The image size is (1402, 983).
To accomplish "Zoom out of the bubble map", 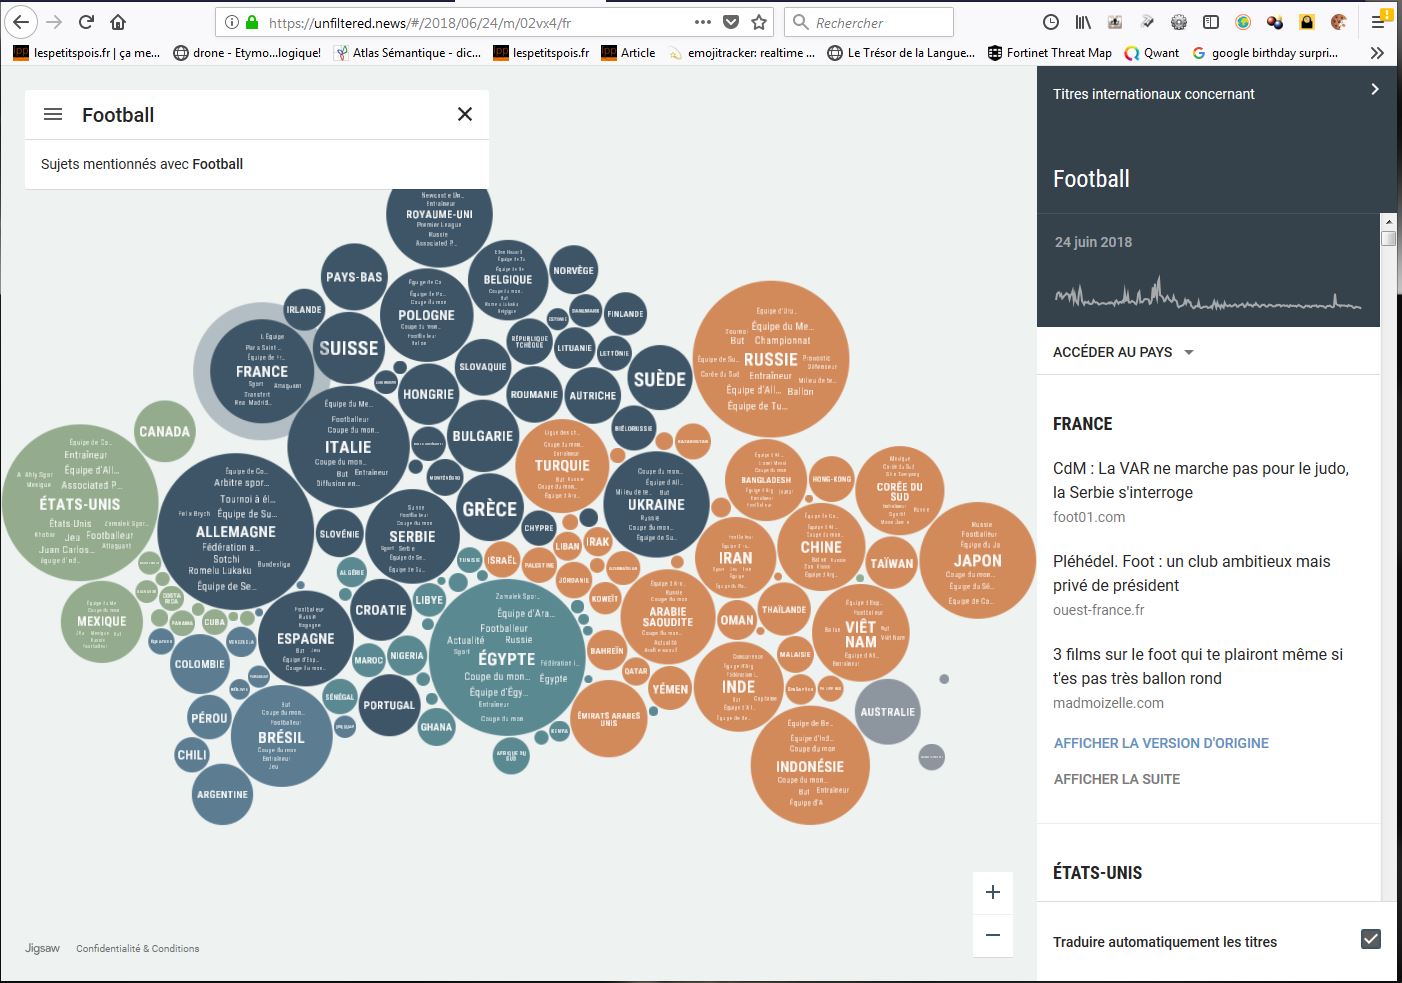I will pyautogui.click(x=992, y=935).
